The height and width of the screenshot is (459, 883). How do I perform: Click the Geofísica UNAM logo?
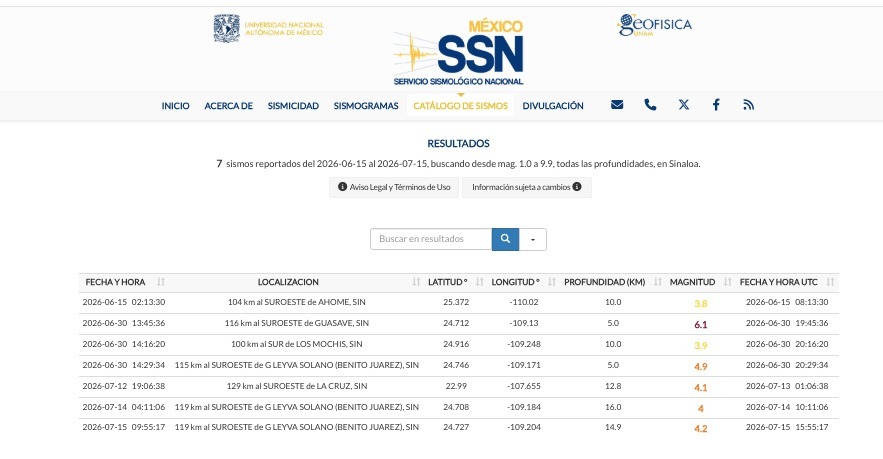[x=654, y=25]
